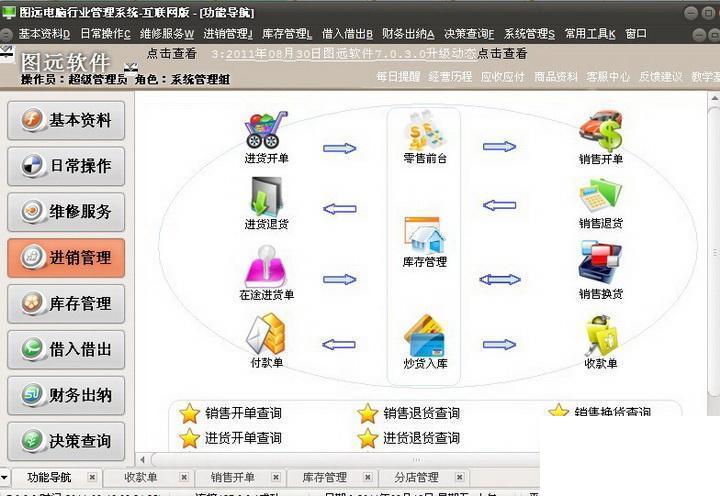Select 财务出纳 in the sidebar

[x=66, y=395]
